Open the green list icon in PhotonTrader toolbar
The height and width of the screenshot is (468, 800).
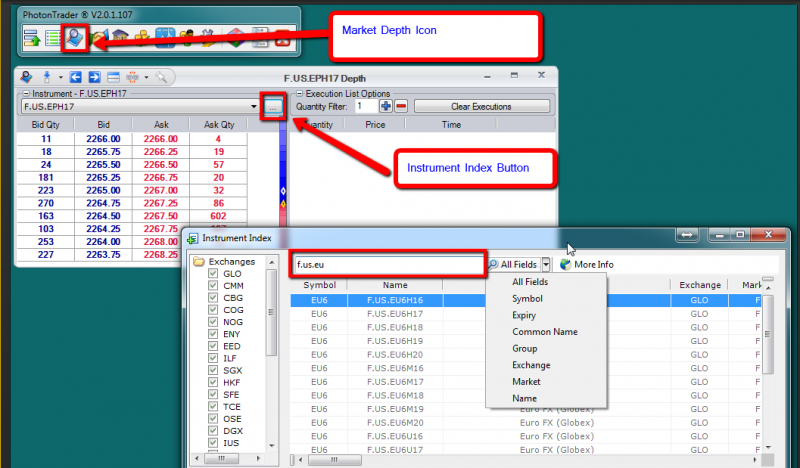click(x=52, y=38)
